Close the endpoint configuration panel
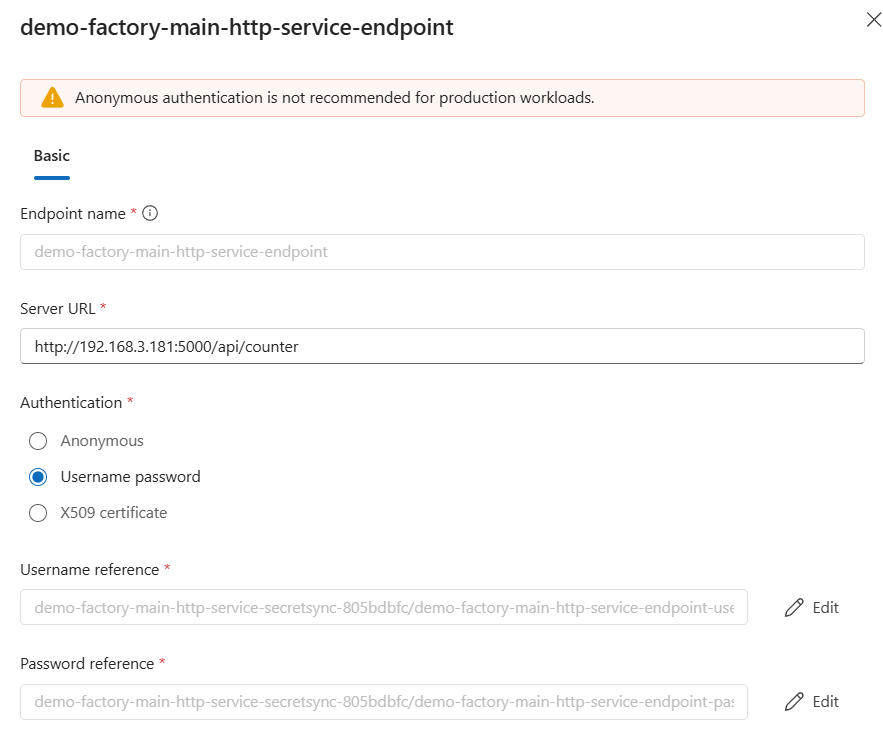The height and width of the screenshot is (747, 883). tap(873, 20)
